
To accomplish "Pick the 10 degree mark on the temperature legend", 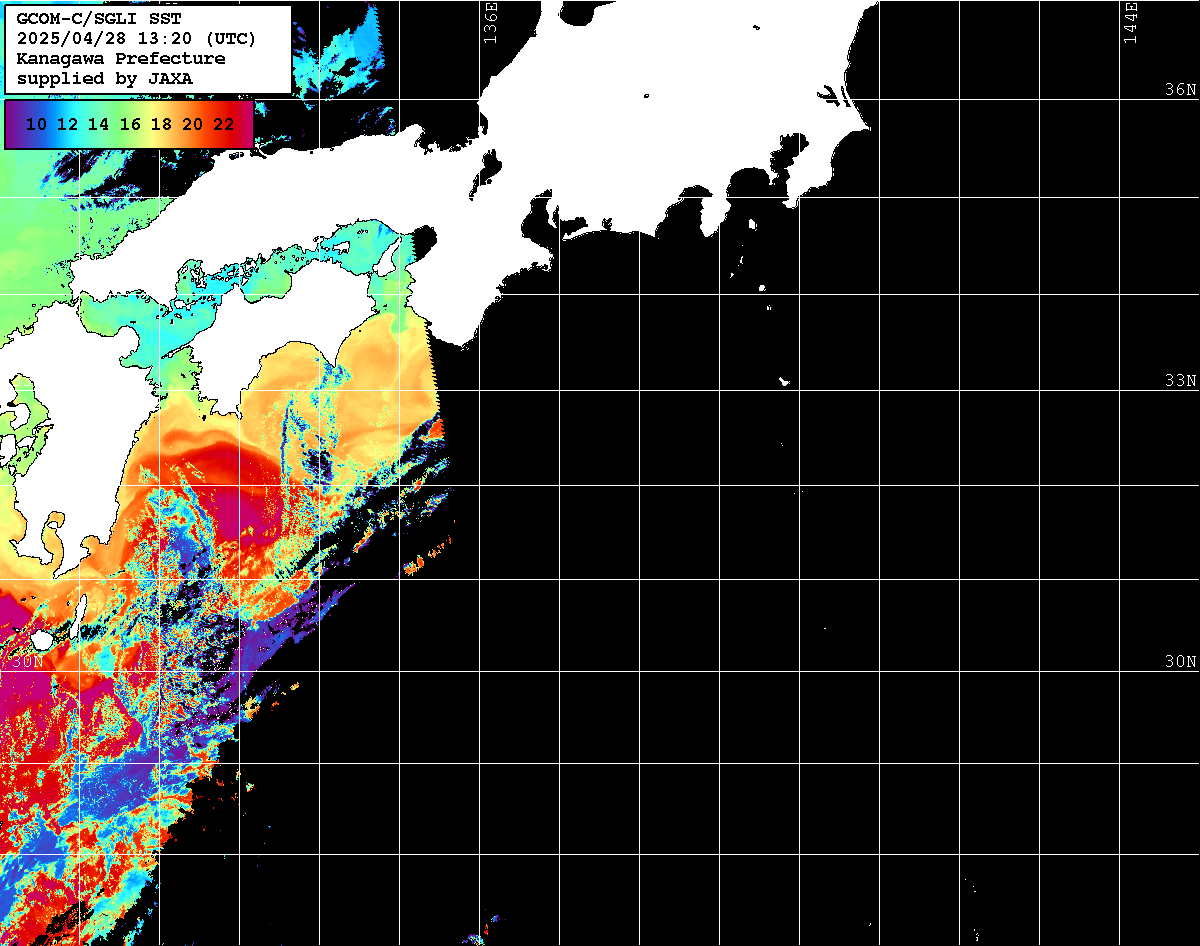I will (x=36, y=124).
